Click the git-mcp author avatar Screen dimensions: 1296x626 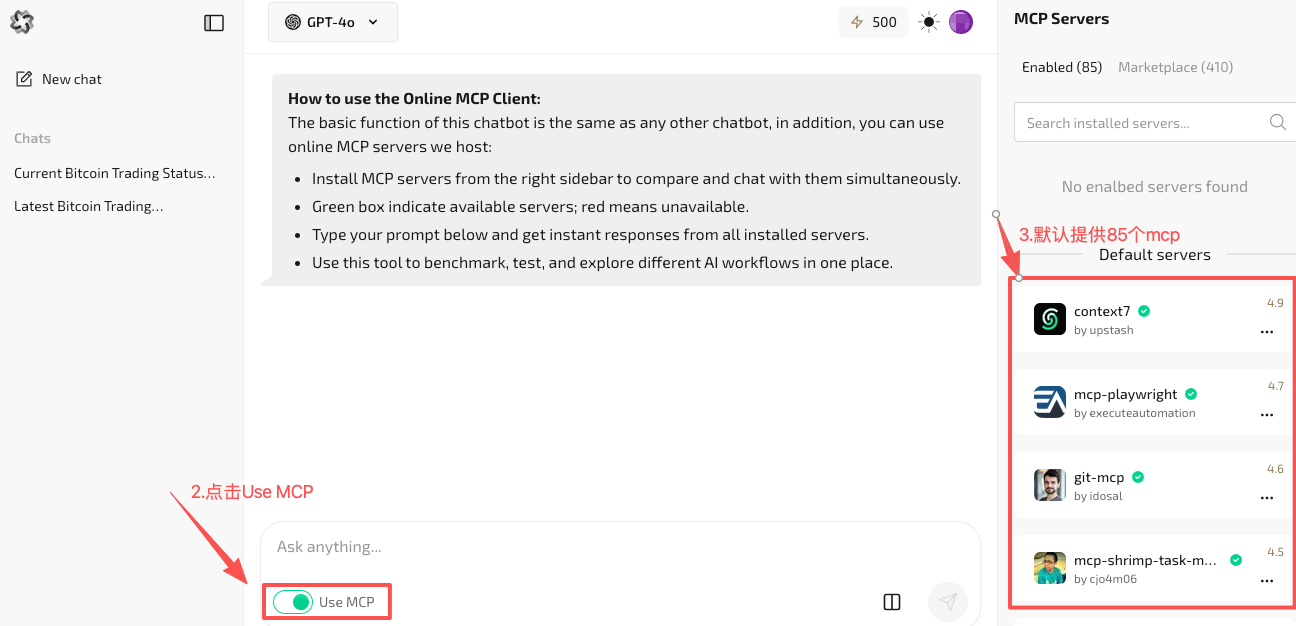[x=1050, y=485]
